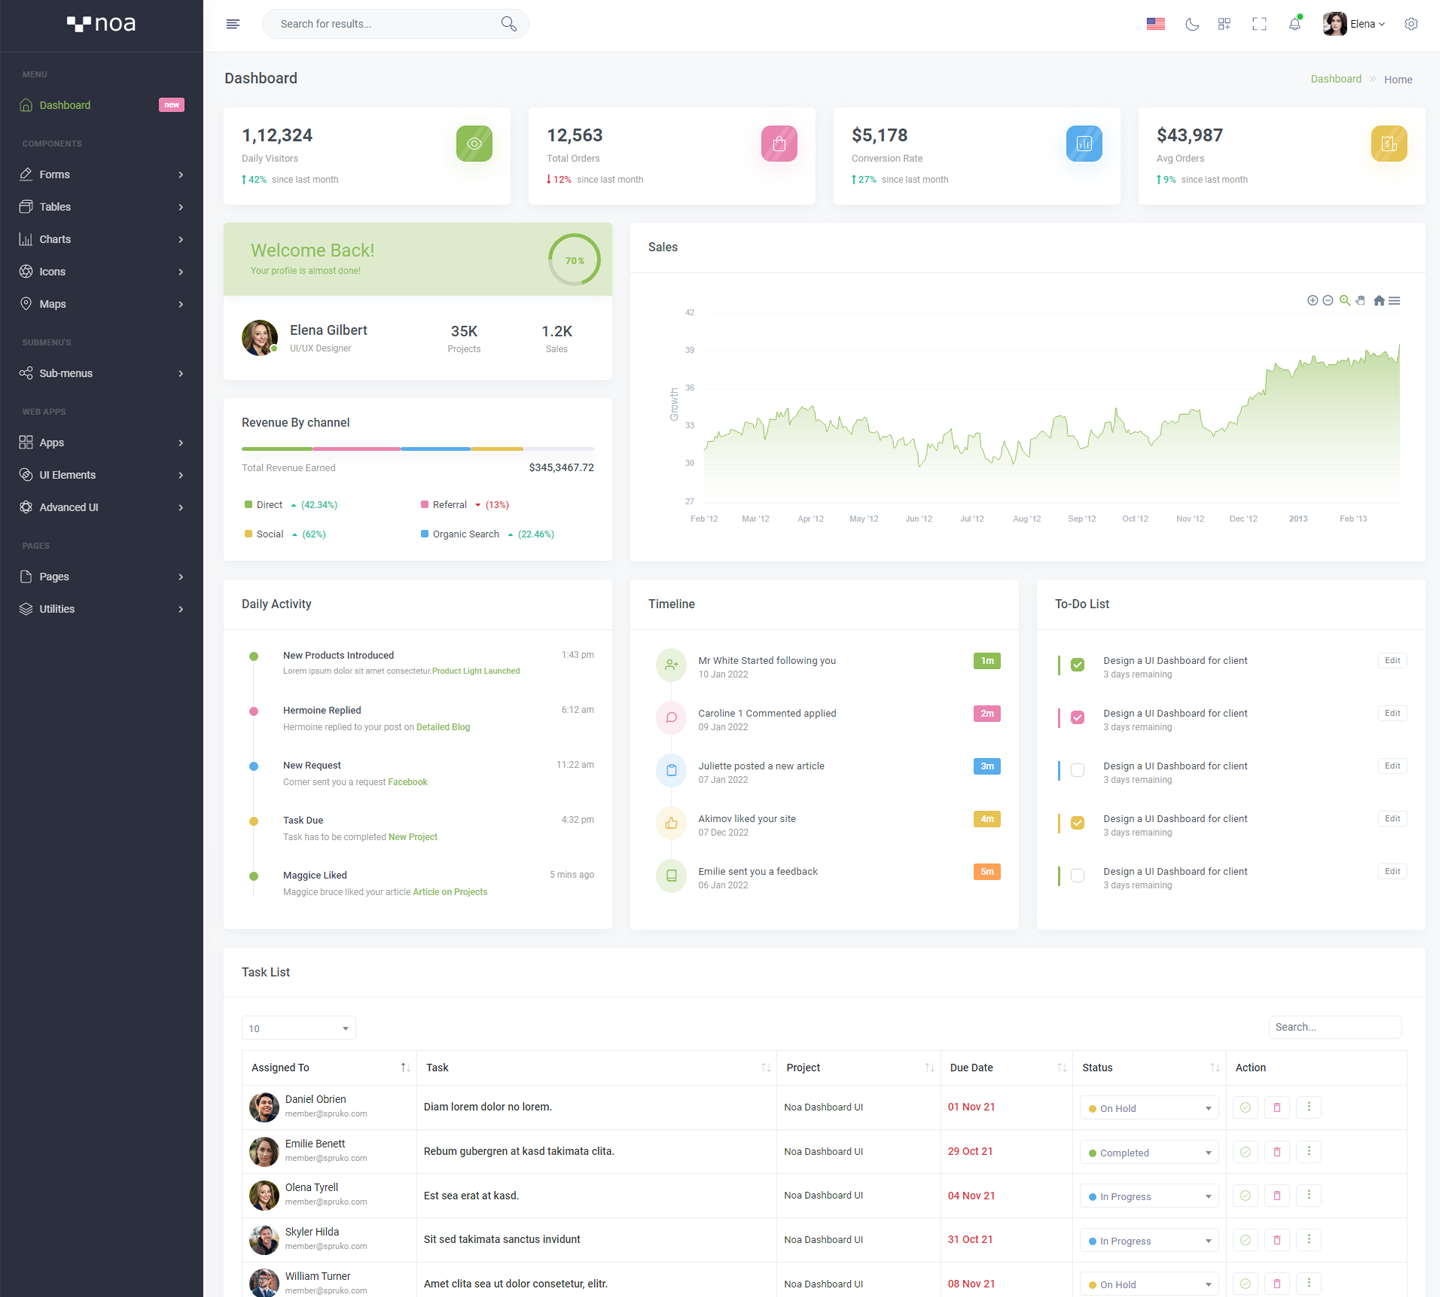The width and height of the screenshot is (1440, 1297).
Task: Mark Olena Tyrell's task as complete
Action: [1245, 1196]
